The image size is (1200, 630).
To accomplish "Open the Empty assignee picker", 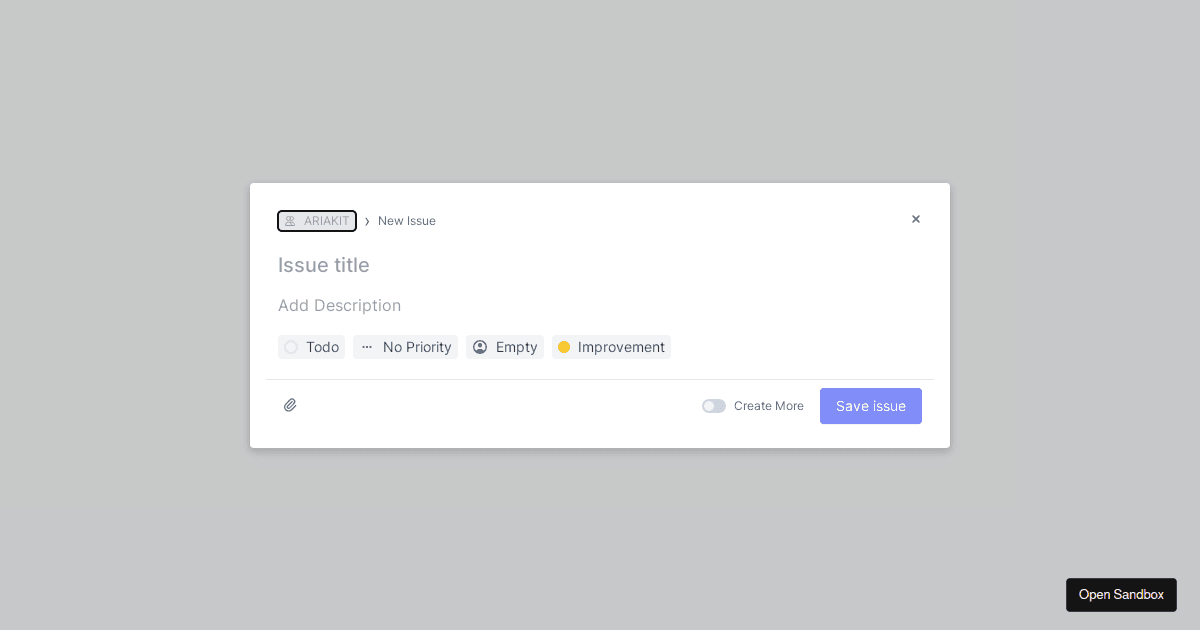I will pyautogui.click(x=505, y=347).
